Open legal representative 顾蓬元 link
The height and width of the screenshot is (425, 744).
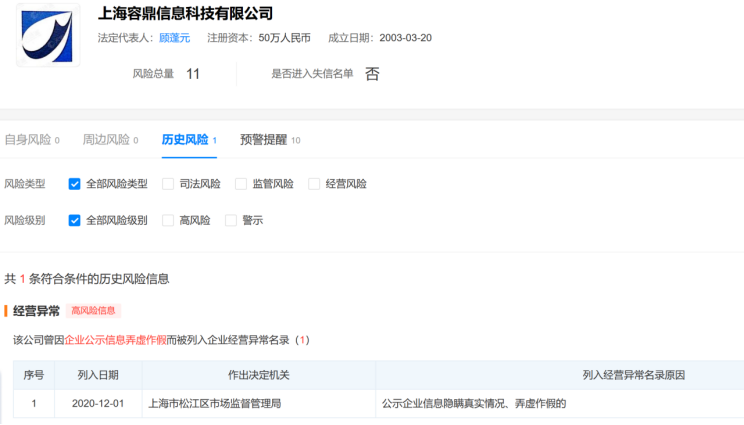(175, 38)
